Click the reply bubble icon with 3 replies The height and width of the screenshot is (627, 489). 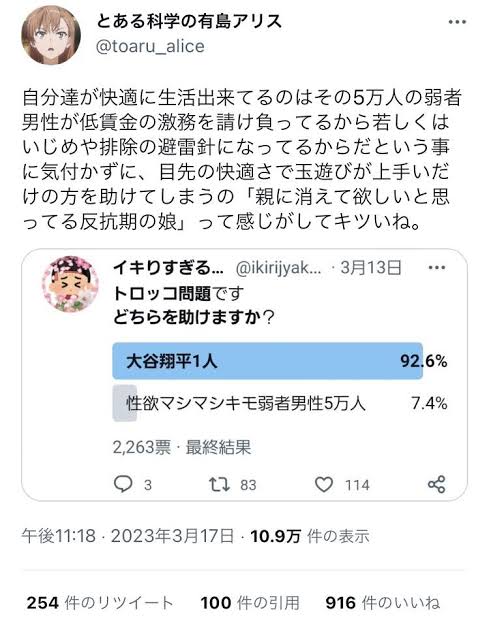point(123,484)
